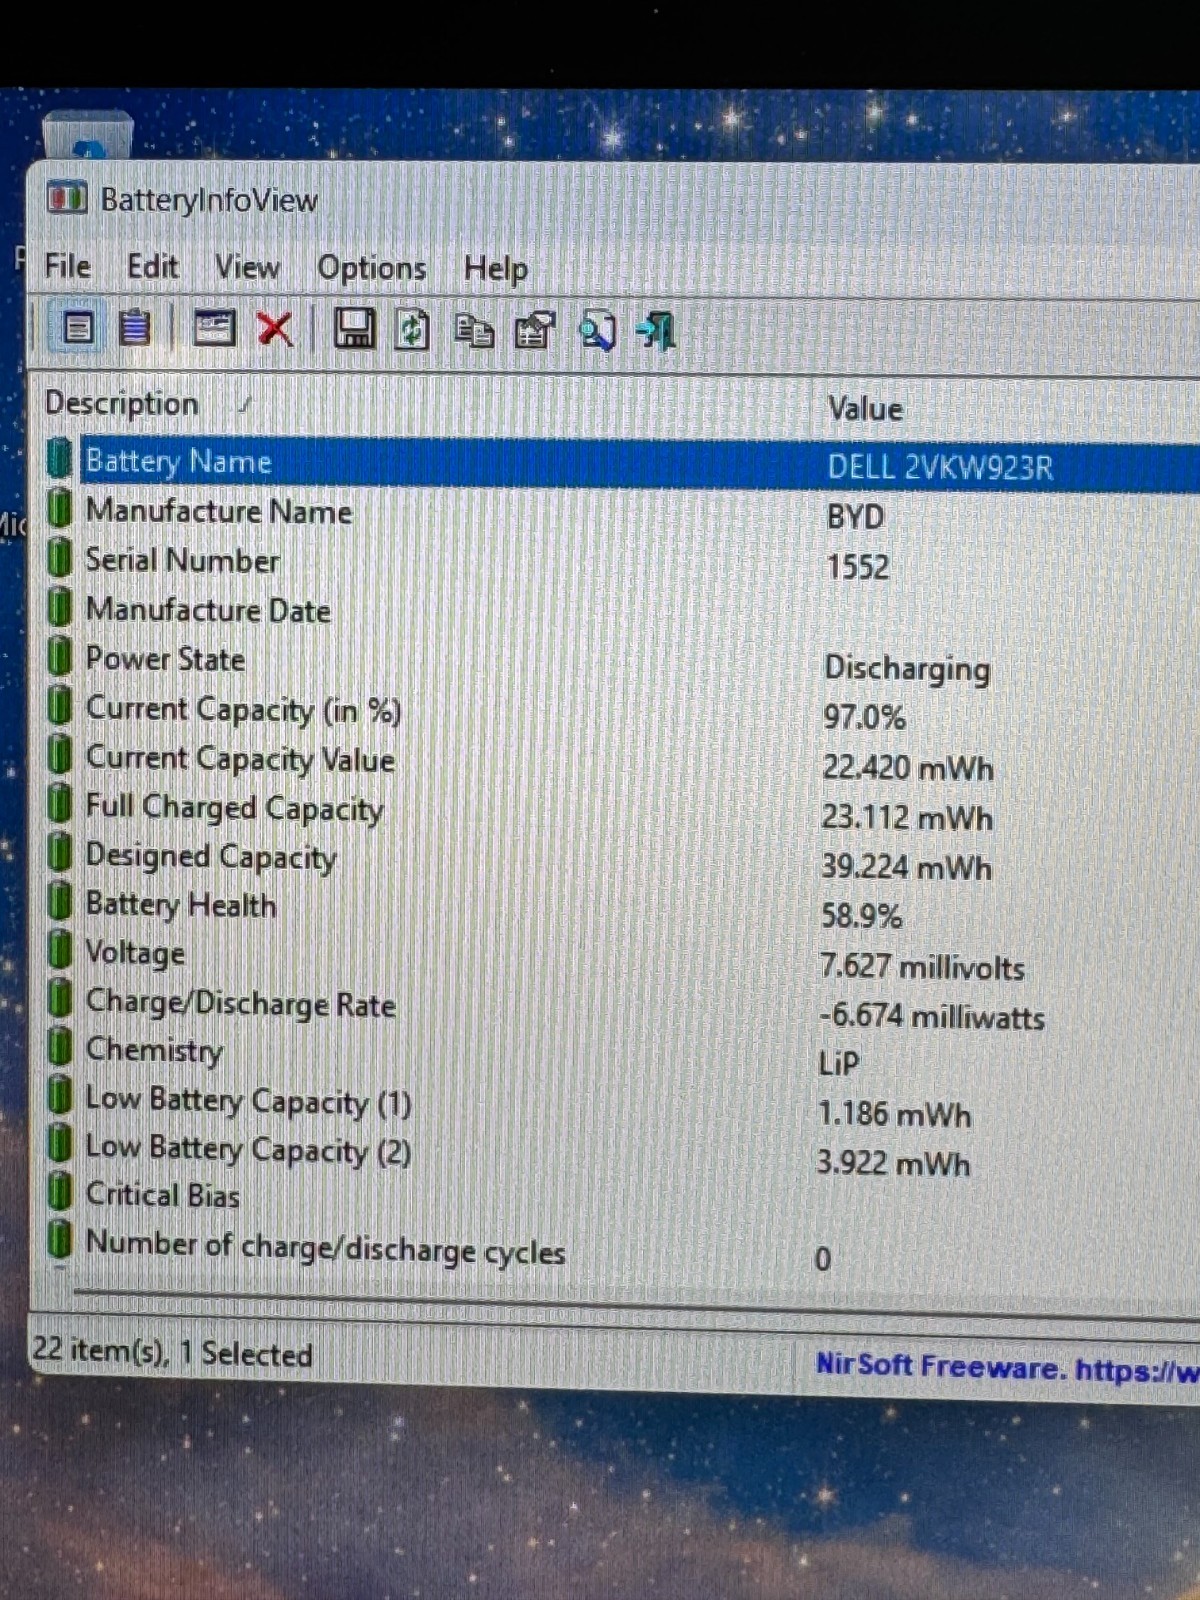Open the Advanced Options toolbar icon
The width and height of the screenshot is (1200, 1600).
(213, 328)
